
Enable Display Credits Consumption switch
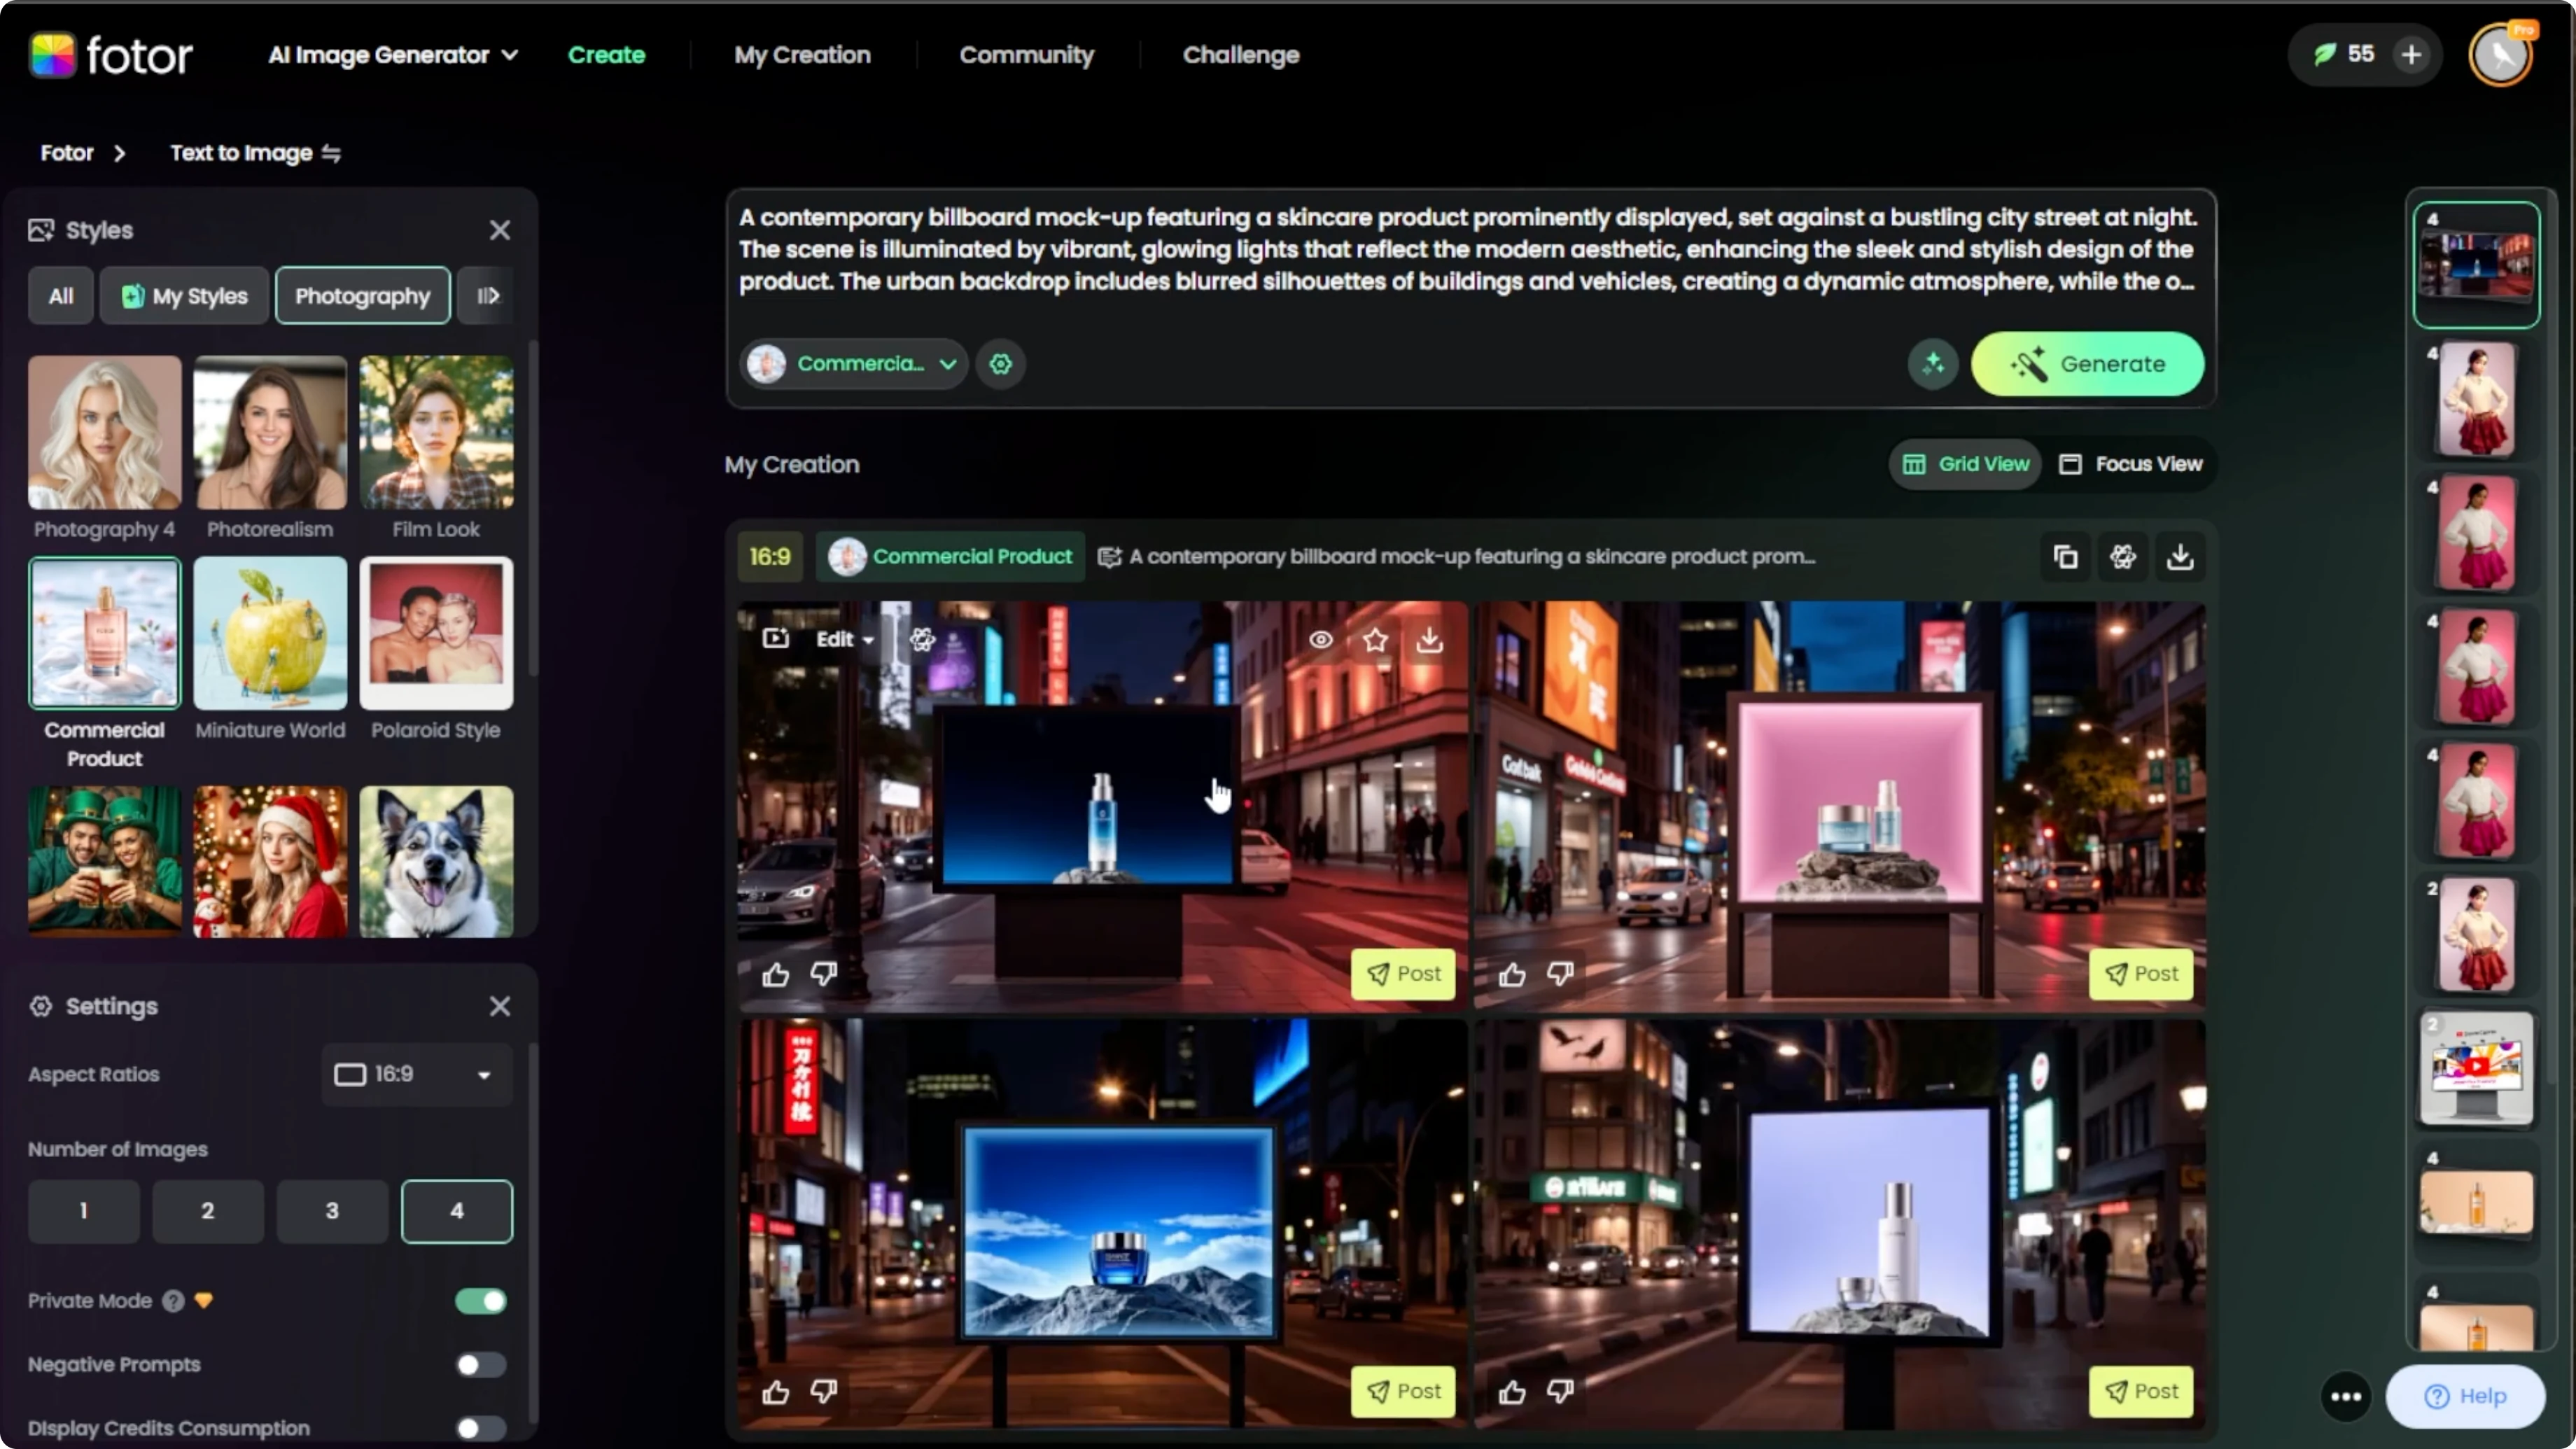[481, 1428]
